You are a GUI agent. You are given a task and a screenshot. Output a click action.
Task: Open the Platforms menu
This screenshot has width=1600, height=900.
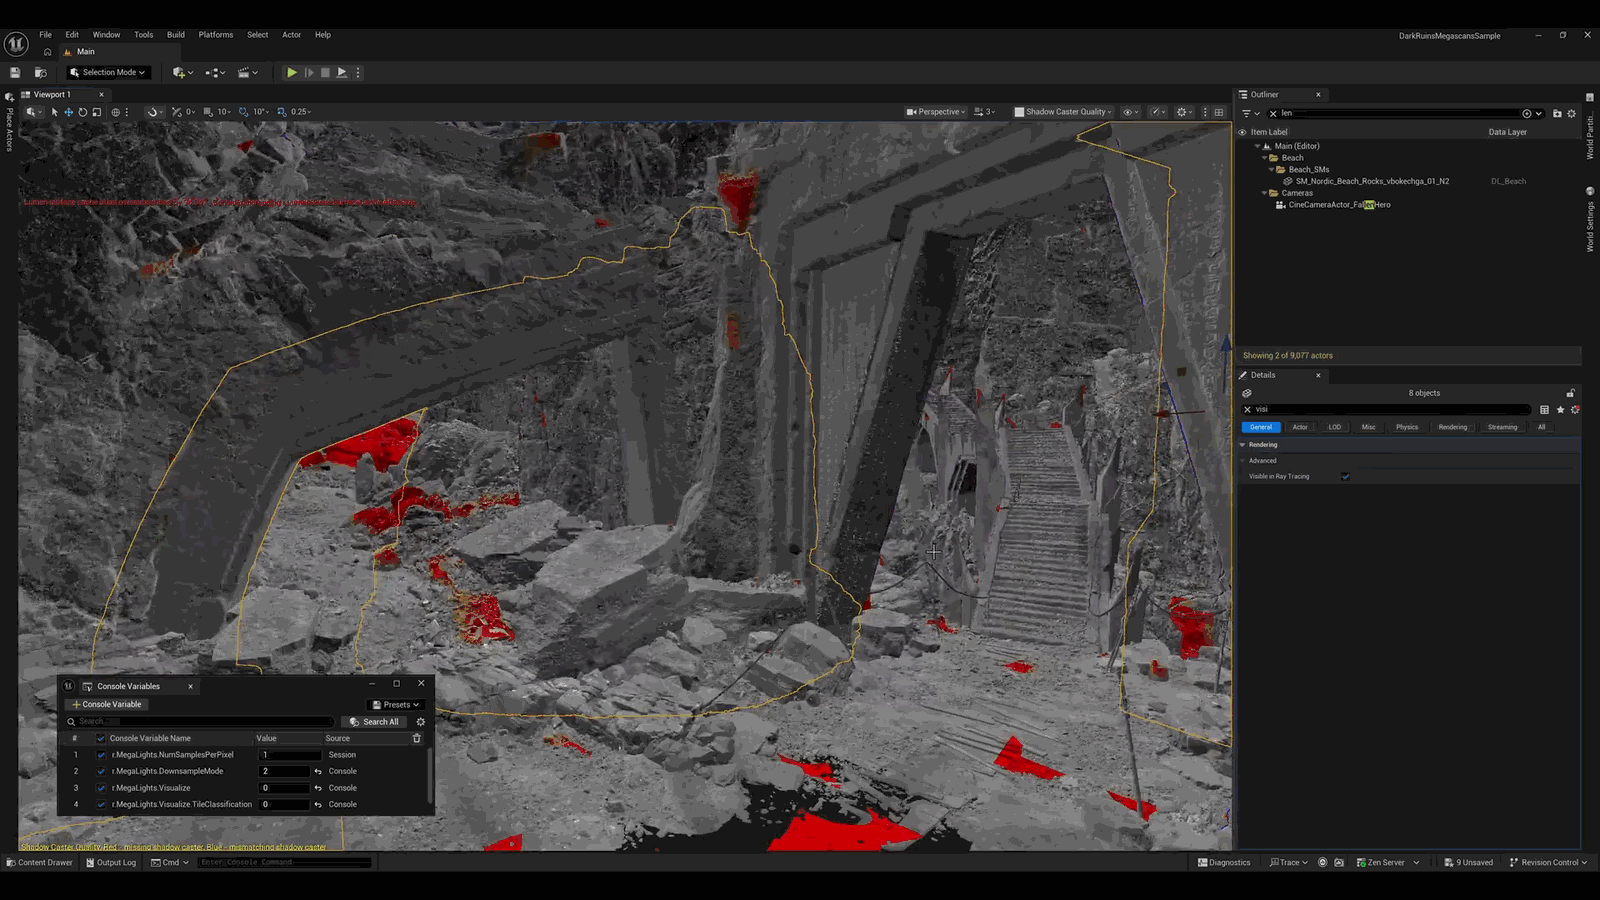216,35
